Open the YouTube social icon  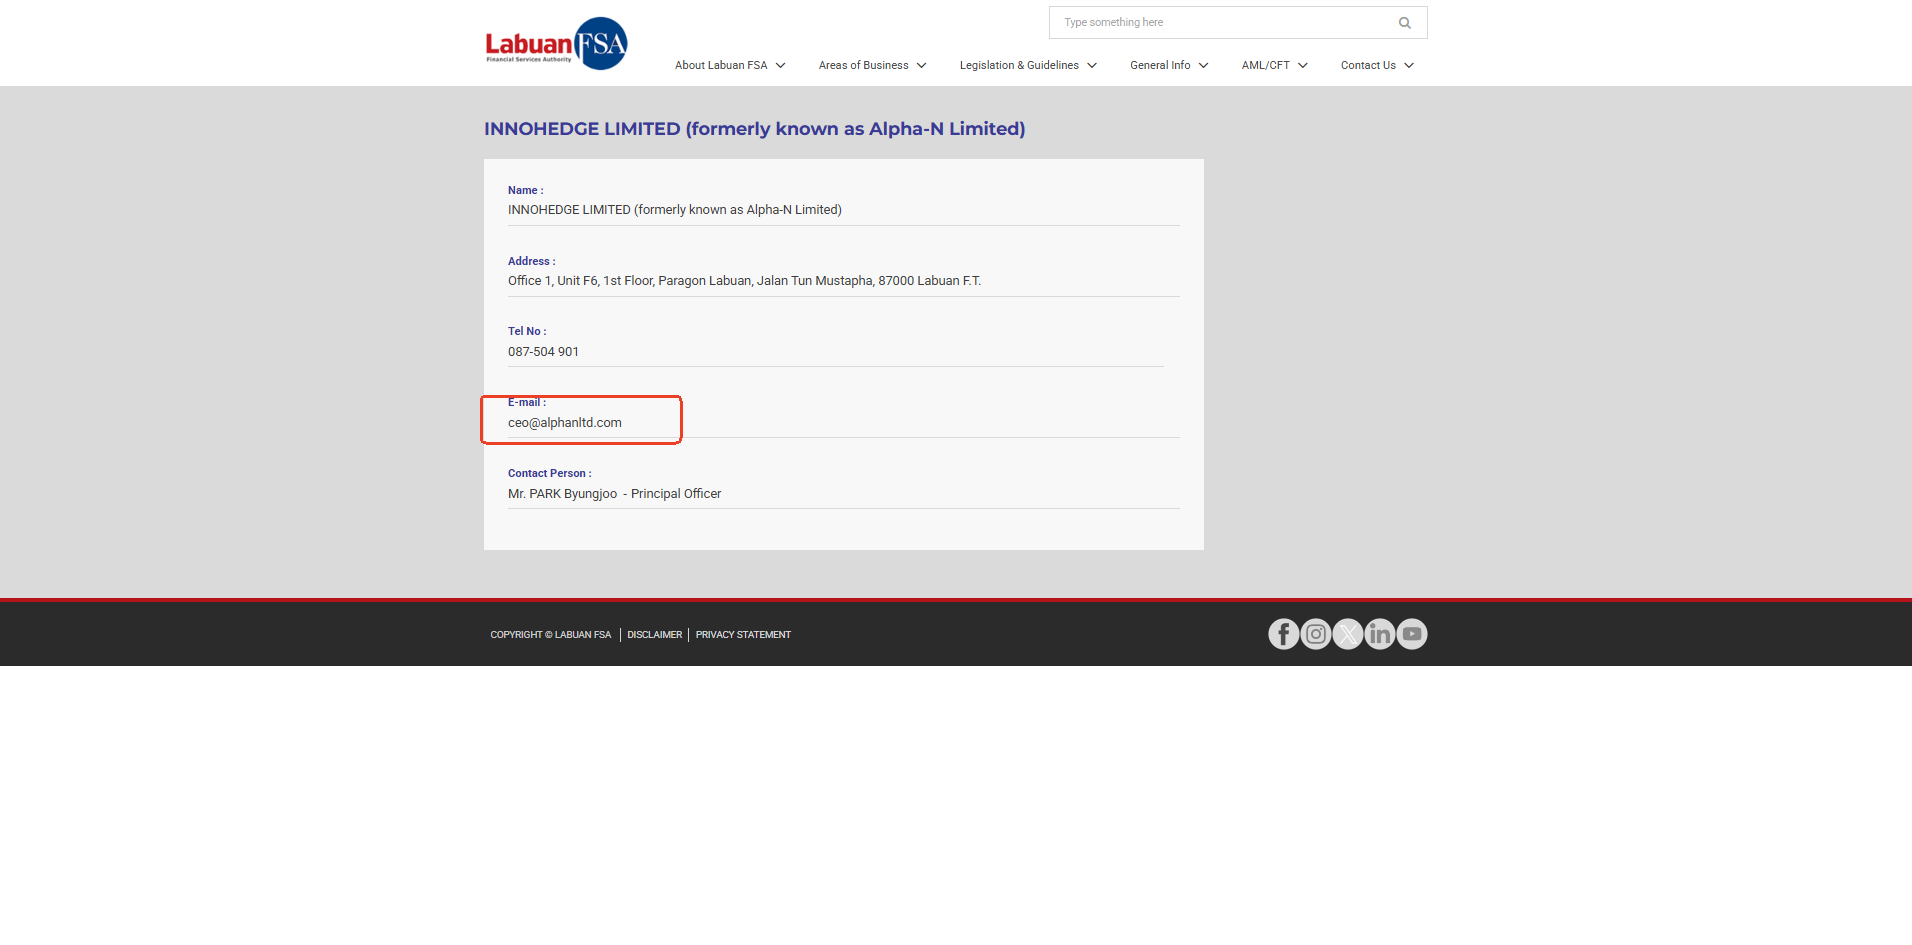click(x=1412, y=634)
